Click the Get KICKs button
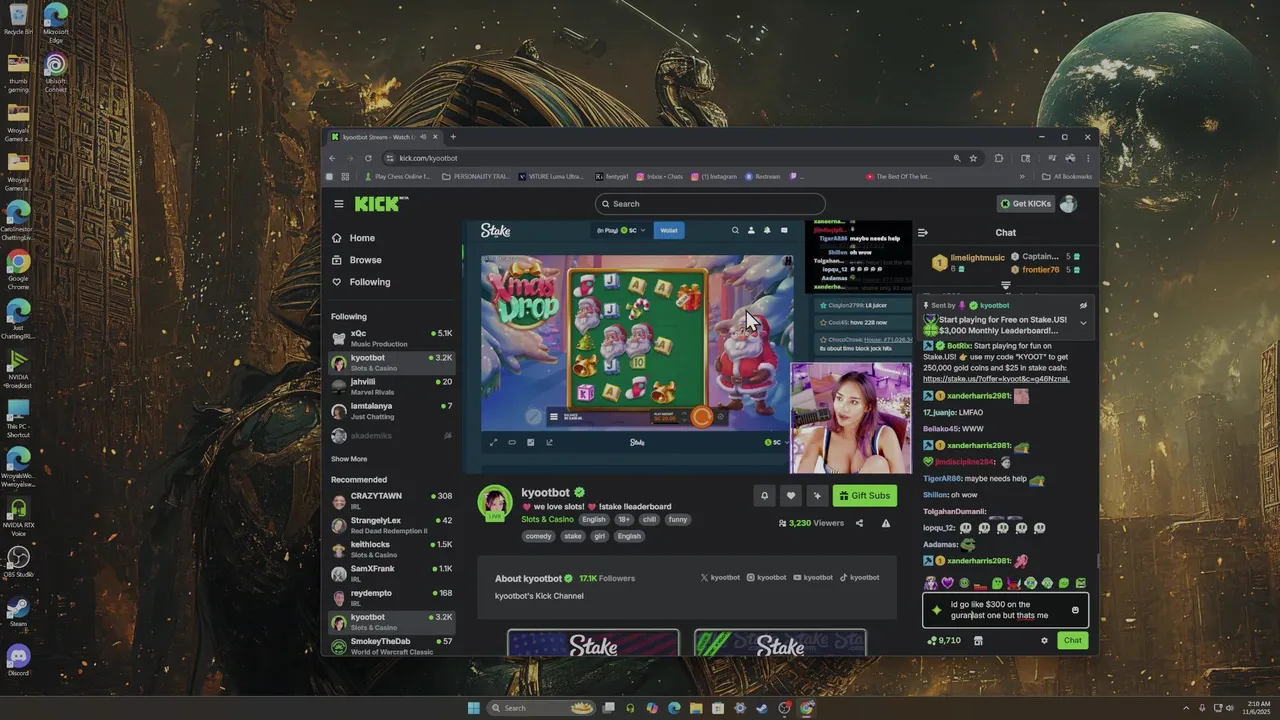This screenshot has height=720, width=1280. (x=1025, y=204)
